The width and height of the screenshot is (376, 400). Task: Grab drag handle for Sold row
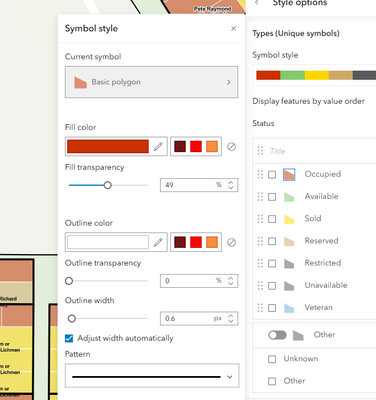[x=260, y=219]
